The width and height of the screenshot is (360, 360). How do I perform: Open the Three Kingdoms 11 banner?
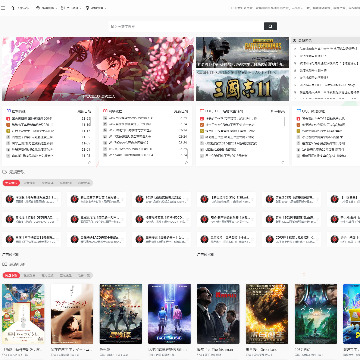click(x=242, y=85)
